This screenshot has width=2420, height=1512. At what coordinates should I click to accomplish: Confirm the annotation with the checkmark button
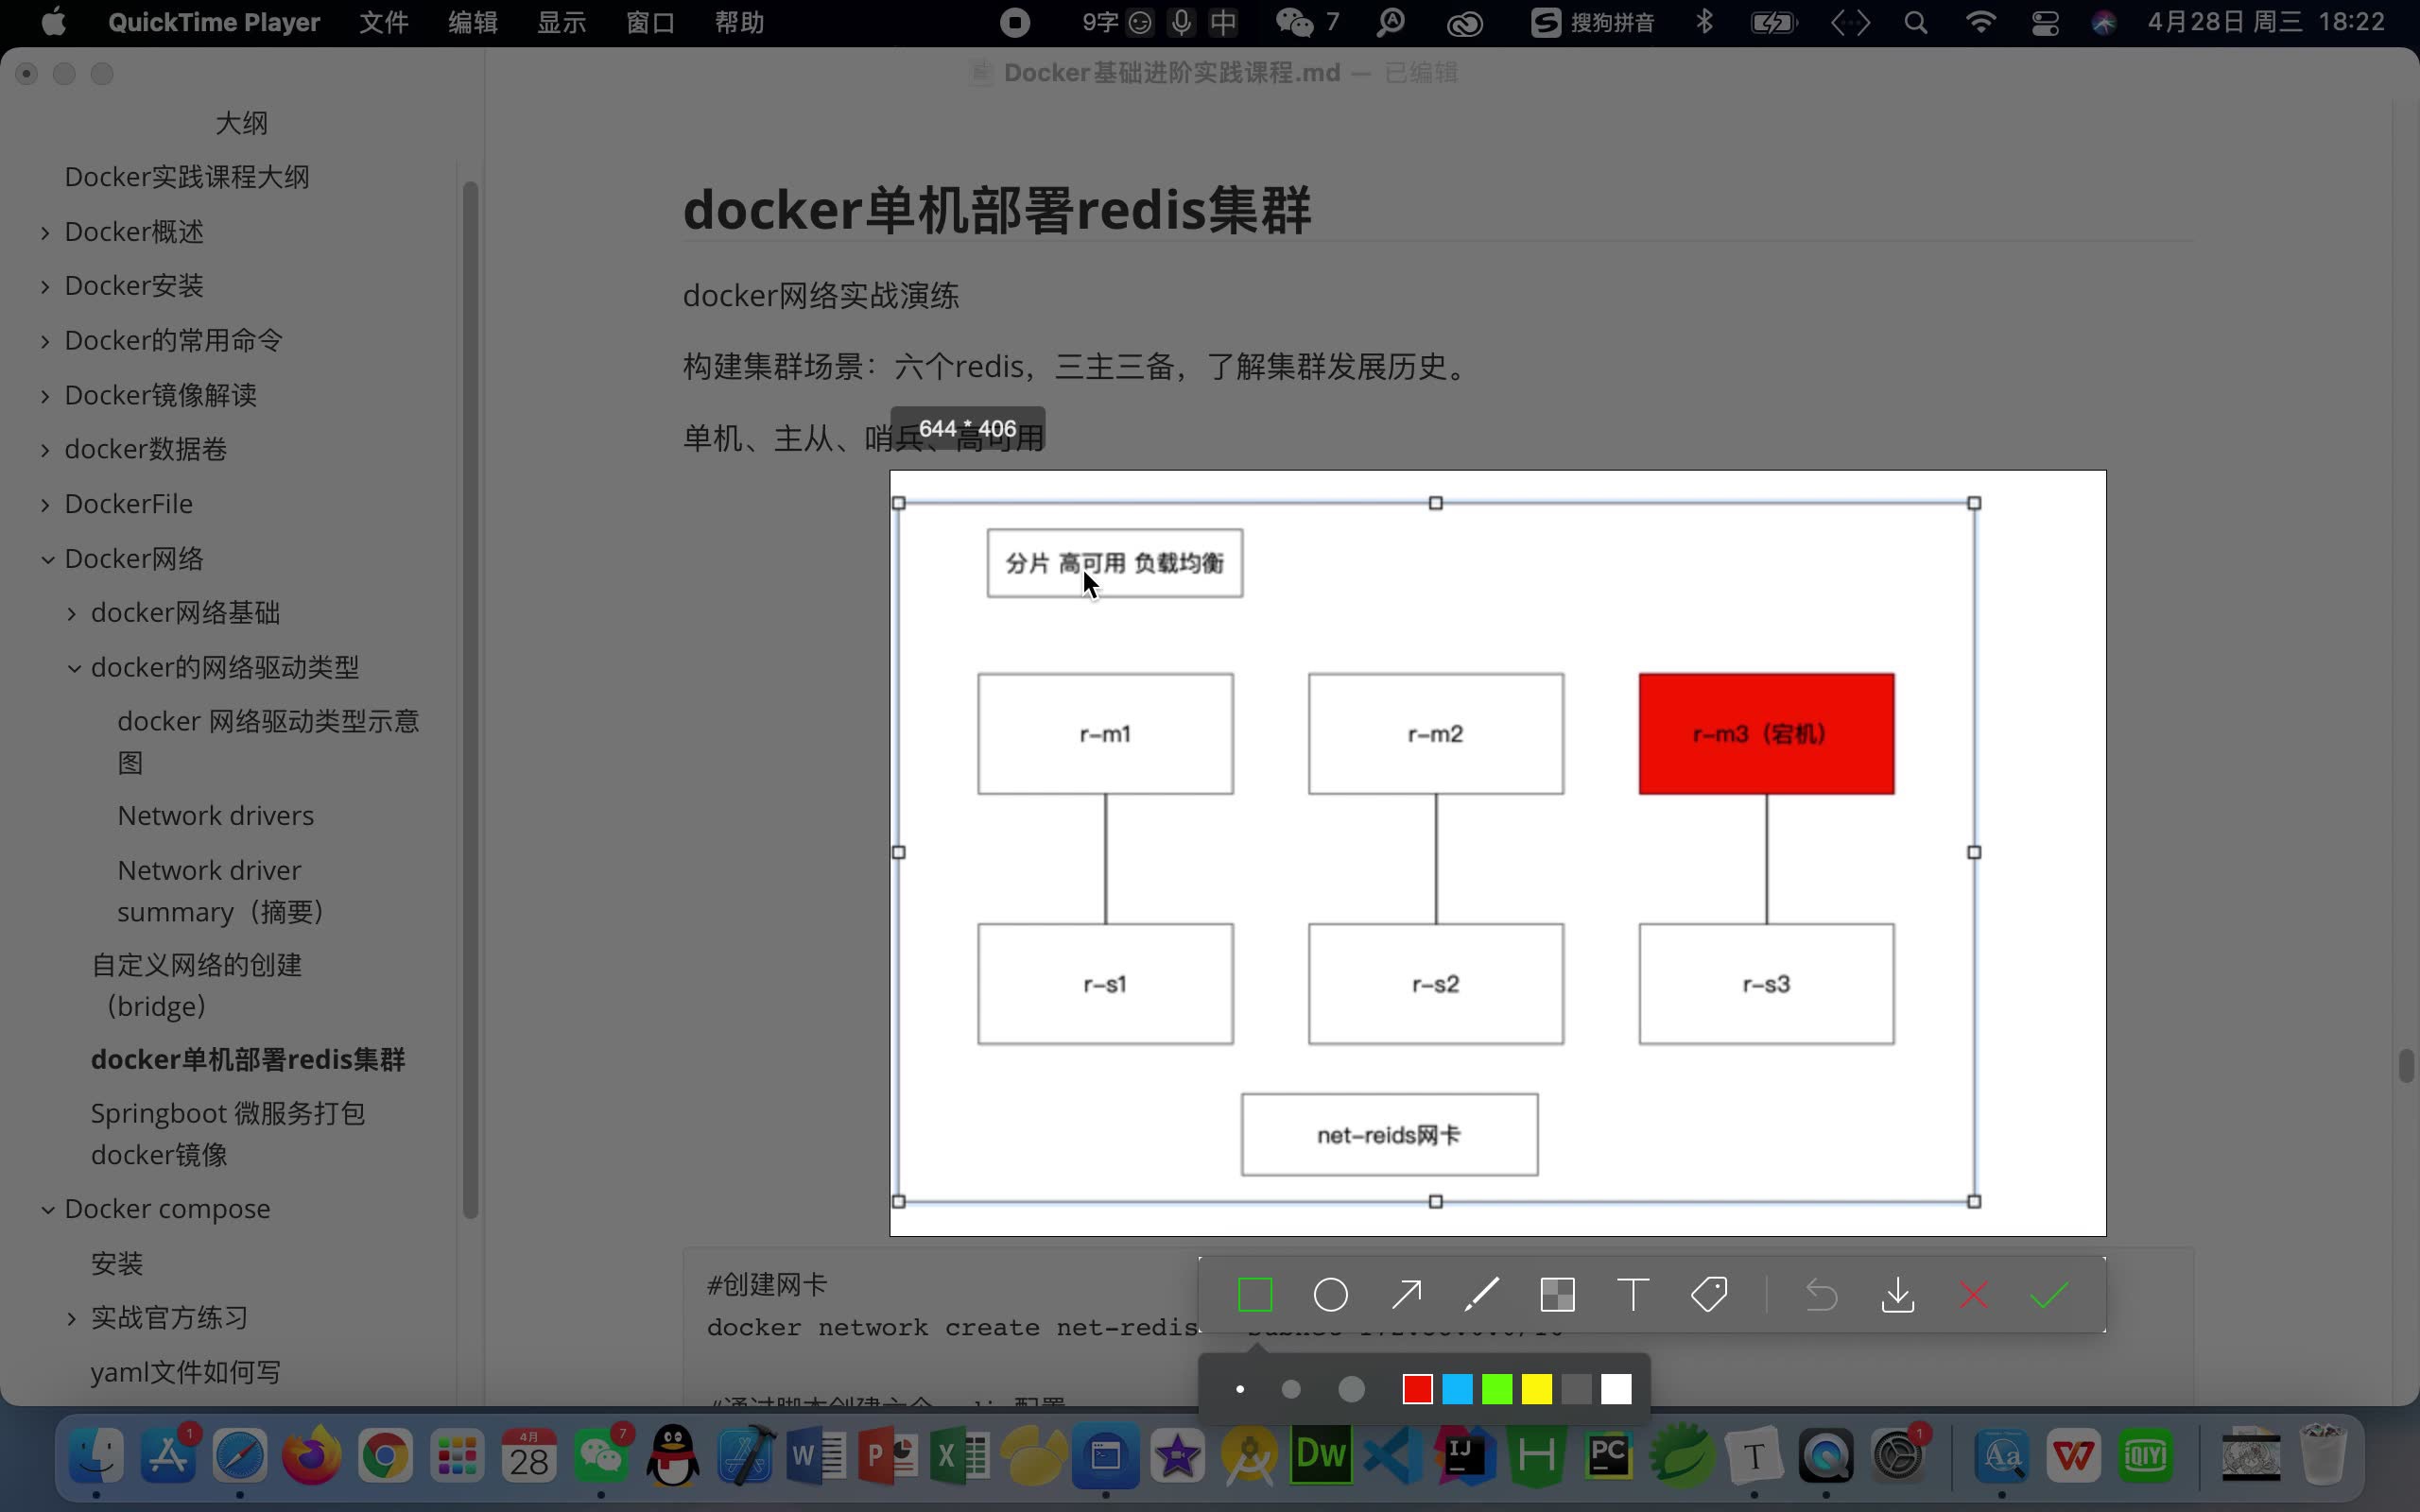click(2049, 1294)
